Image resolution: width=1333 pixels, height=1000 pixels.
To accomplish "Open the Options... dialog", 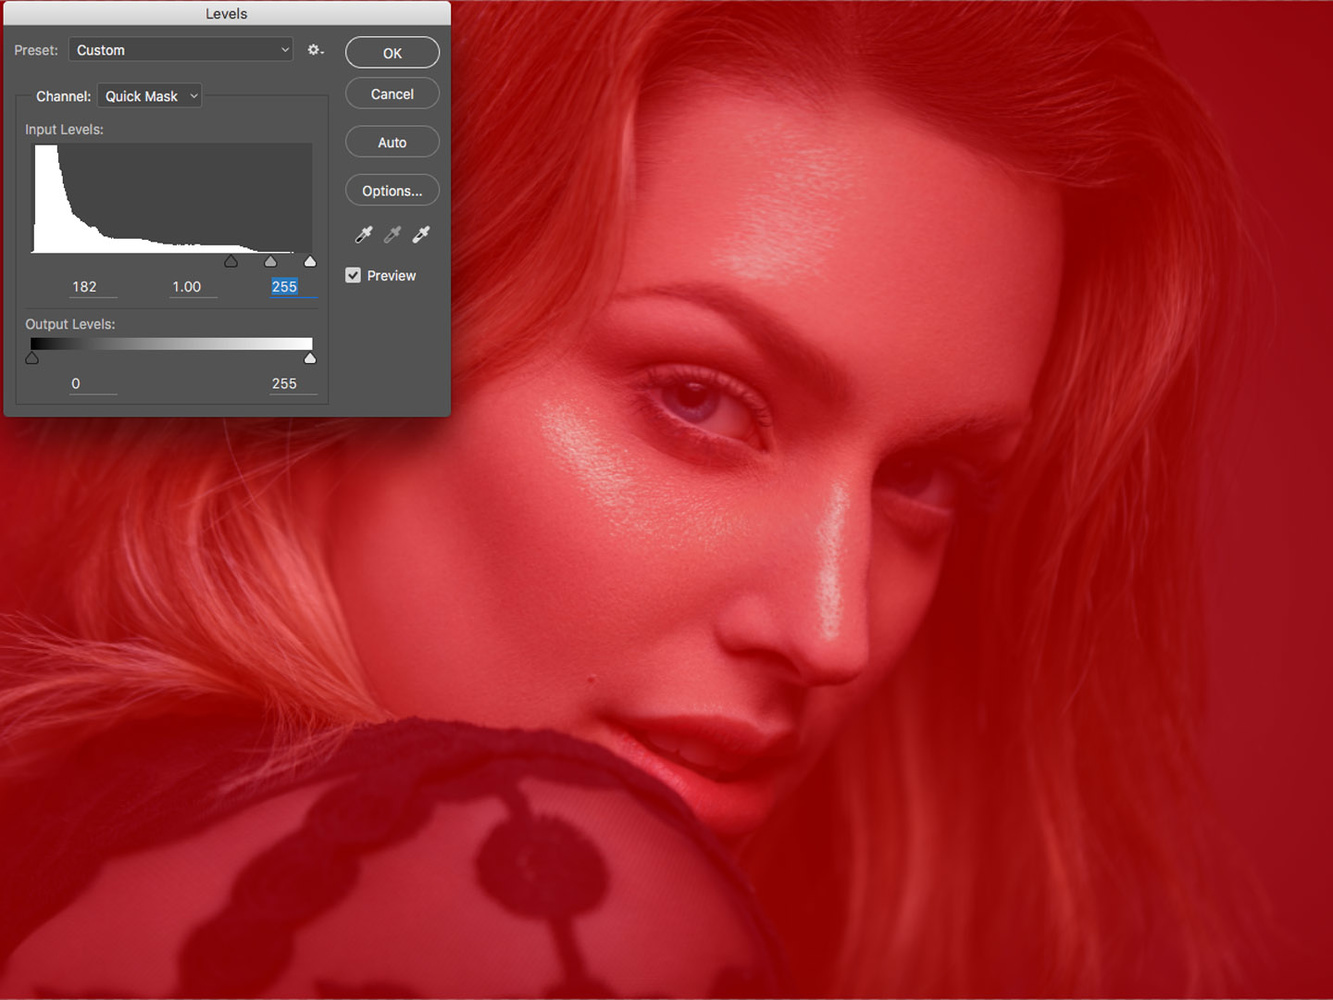I will [392, 190].
